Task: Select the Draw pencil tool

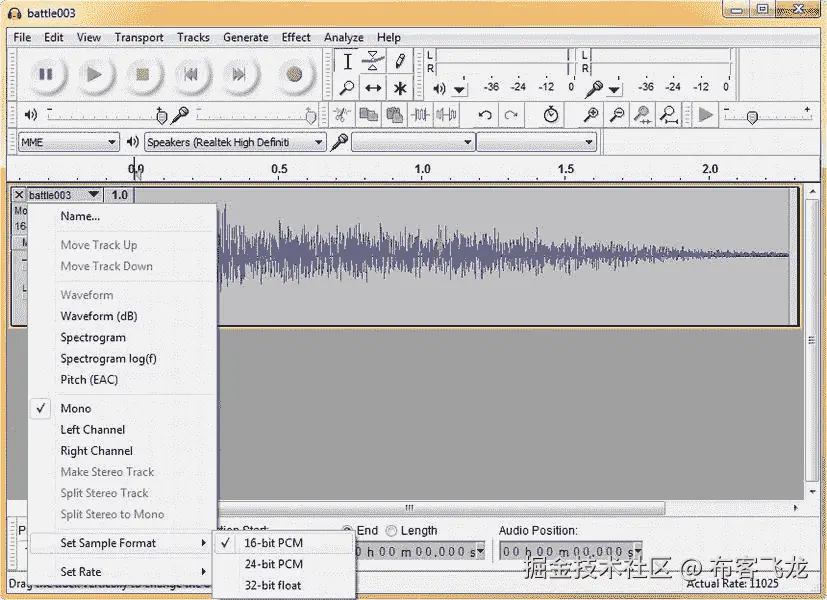Action: [400, 61]
